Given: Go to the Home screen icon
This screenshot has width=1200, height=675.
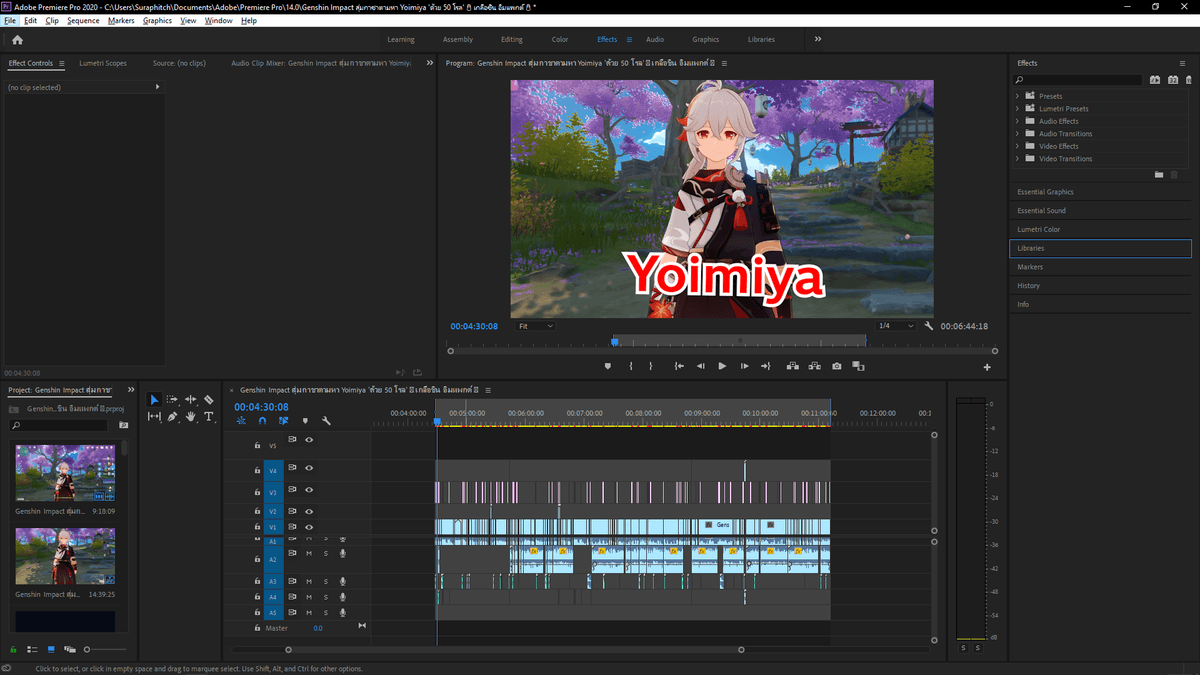Looking at the screenshot, I should click(17, 40).
